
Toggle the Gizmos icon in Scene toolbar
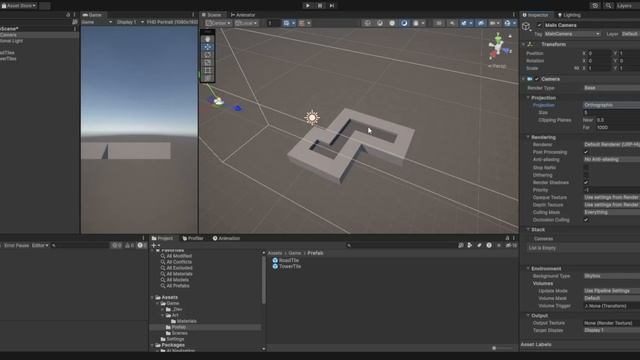tap(507, 23)
